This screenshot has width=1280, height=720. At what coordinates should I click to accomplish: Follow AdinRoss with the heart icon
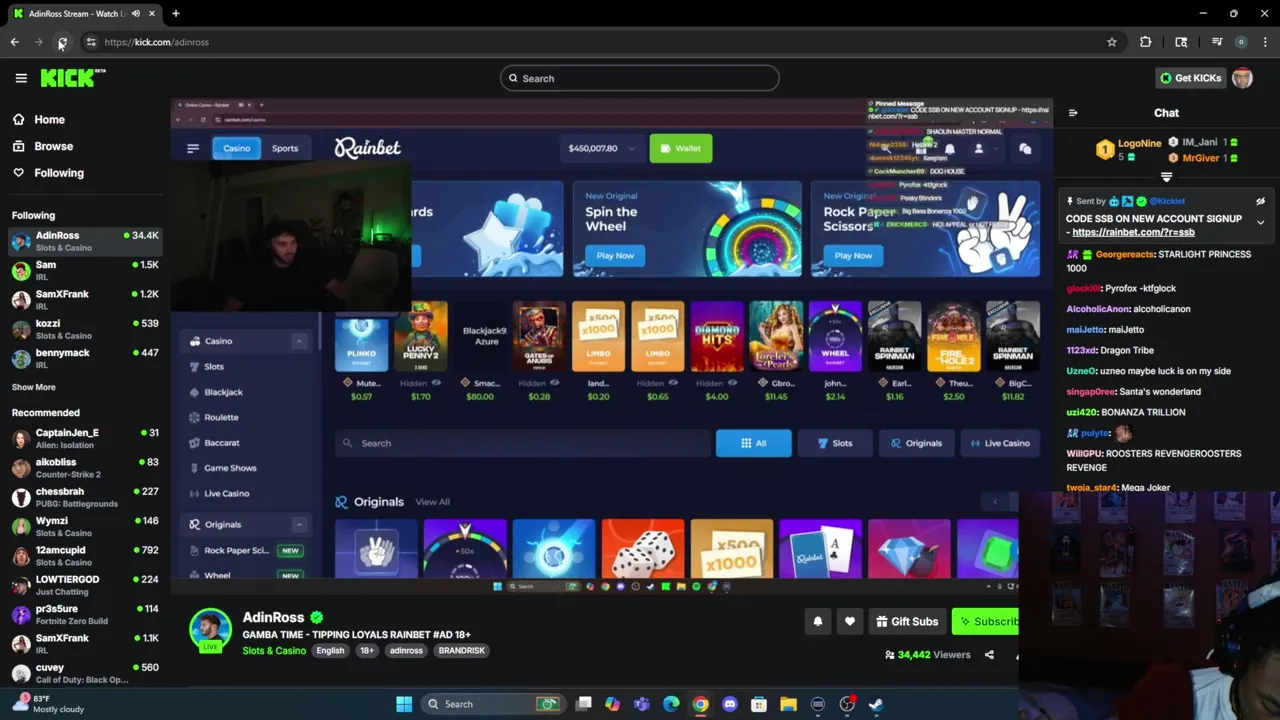click(x=849, y=621)
